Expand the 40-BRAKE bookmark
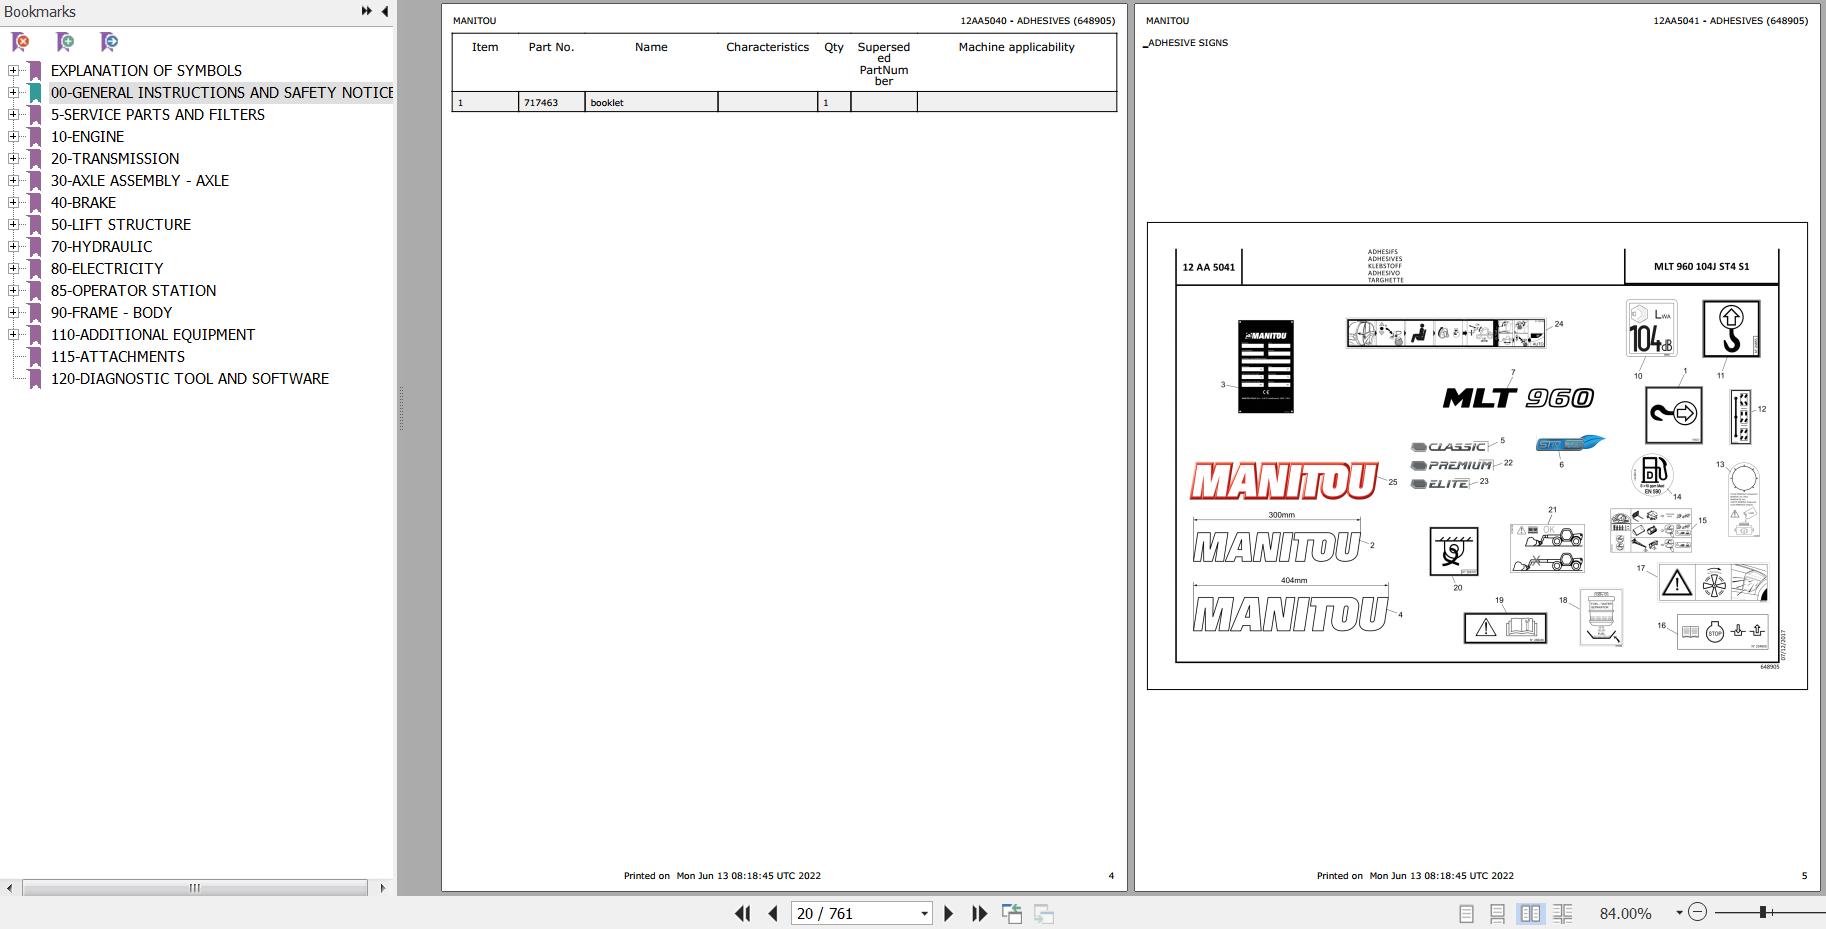This screenshot has height=929, width=1826. point(13,202)
